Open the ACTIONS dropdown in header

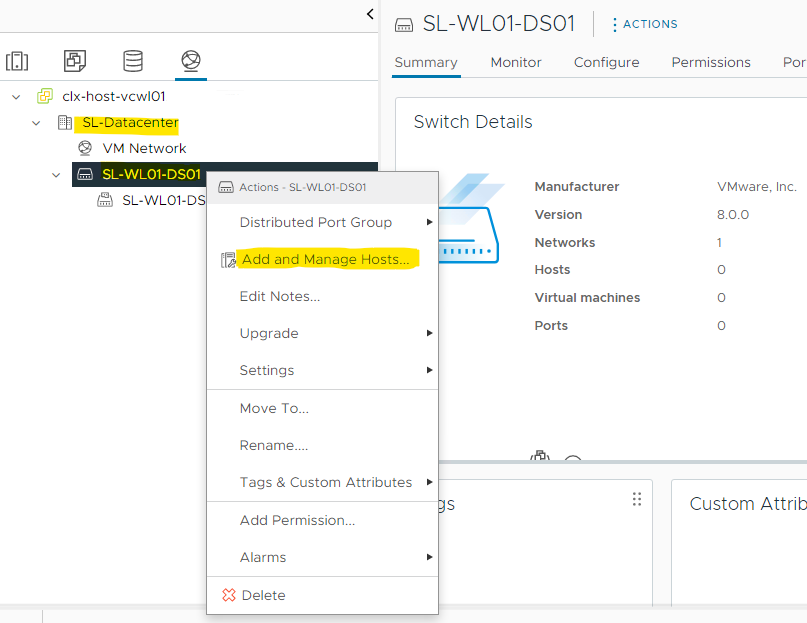(x=645, y=24)
